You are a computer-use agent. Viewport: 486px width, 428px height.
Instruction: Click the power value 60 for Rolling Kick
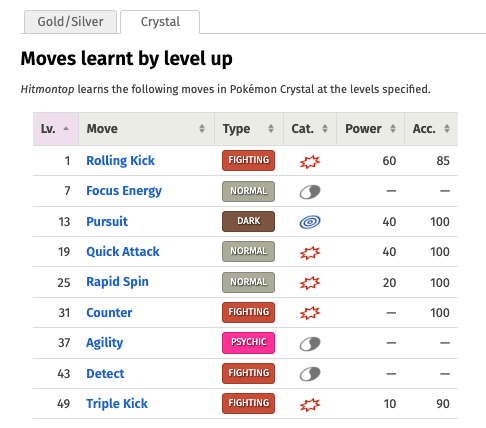[389, 161]
